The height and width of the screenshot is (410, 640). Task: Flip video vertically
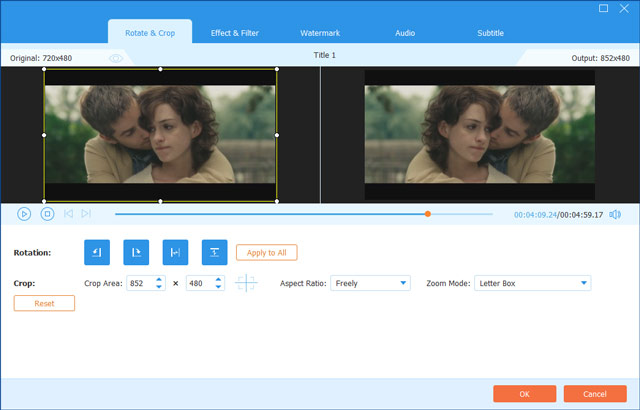point(214,252)
